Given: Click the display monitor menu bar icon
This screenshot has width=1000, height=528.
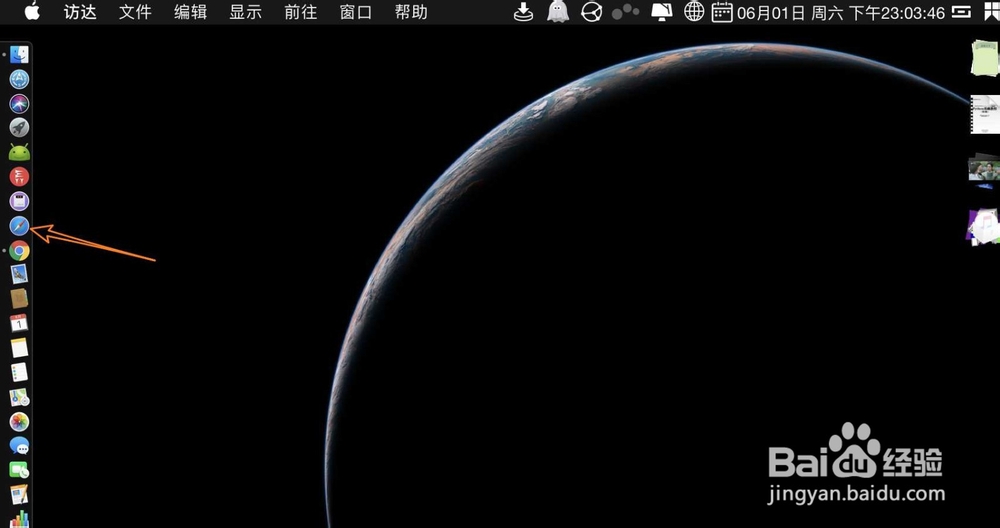Looking at the screenshot, I should [x=661, y=11].
